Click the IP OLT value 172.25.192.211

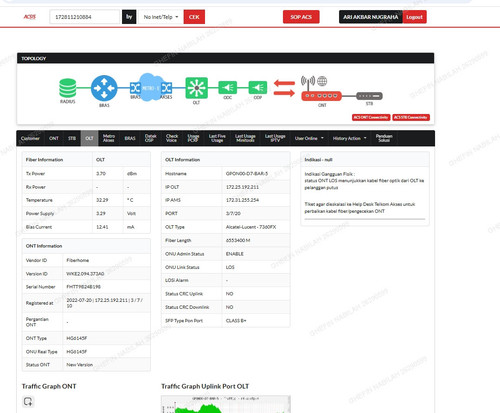(242, 187)
